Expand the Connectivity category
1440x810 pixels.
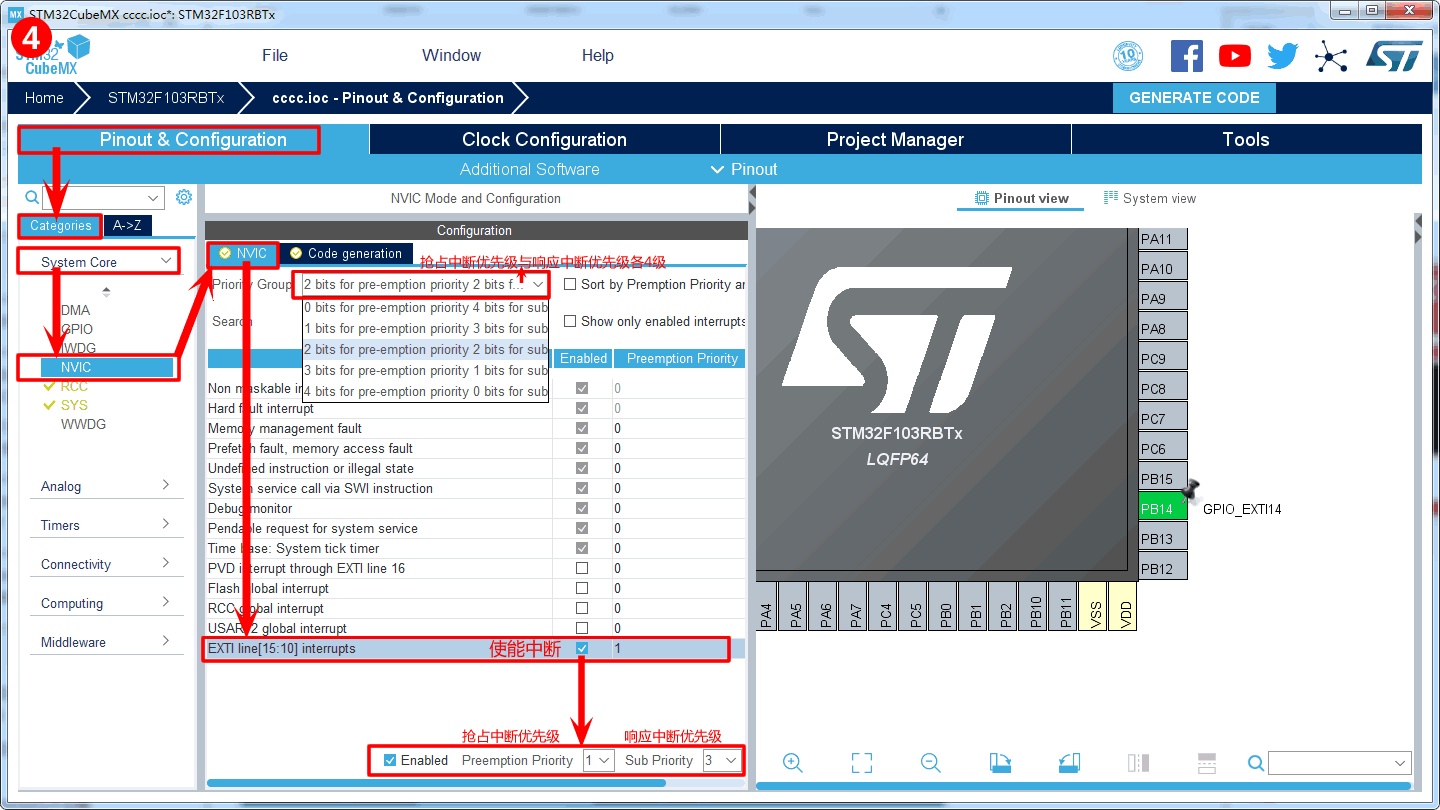pos(105,564)
